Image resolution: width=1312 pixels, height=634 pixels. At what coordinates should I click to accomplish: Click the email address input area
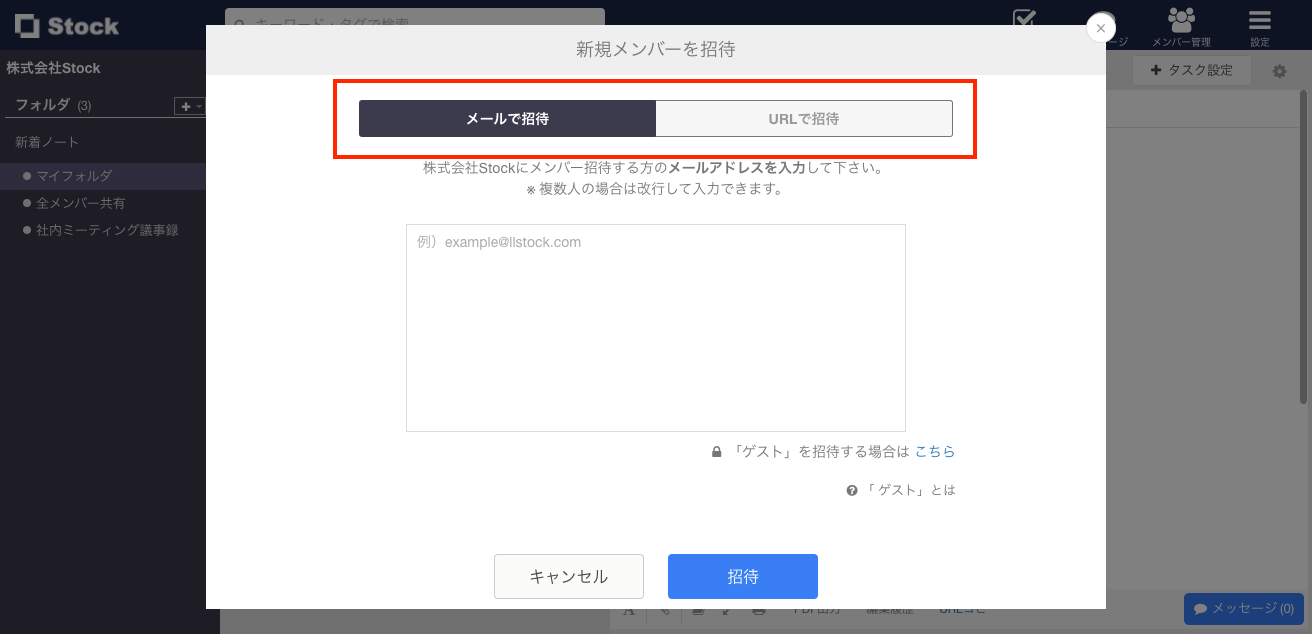tap(655, 327)
